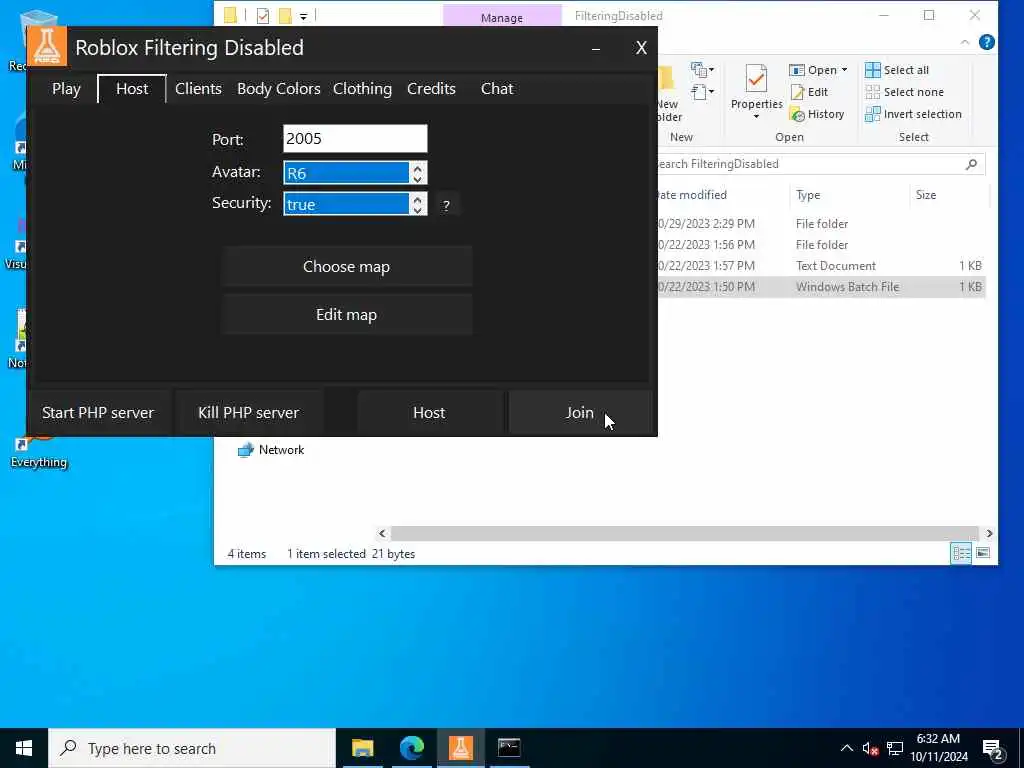Click Select none in Explorer ribbon

(904, 92)
